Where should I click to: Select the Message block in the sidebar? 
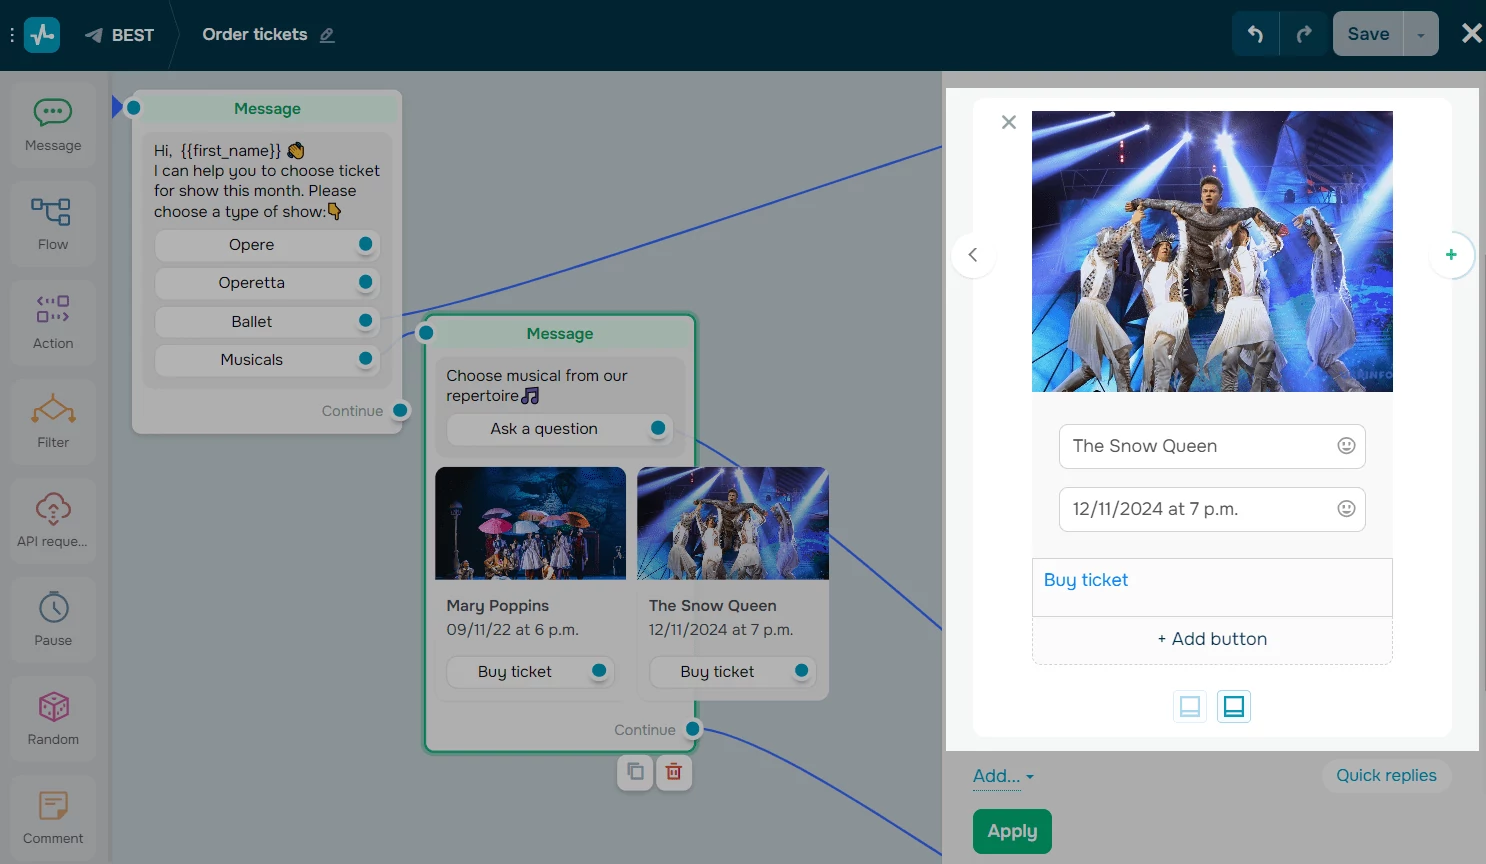click(x=52, y=122)
